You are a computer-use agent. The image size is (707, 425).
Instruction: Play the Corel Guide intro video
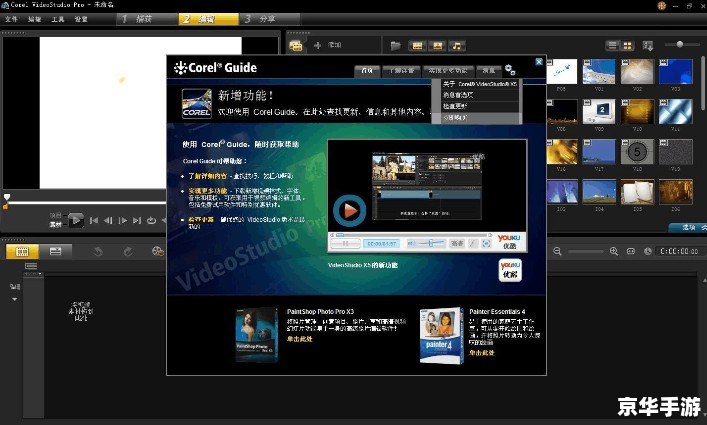349,210
